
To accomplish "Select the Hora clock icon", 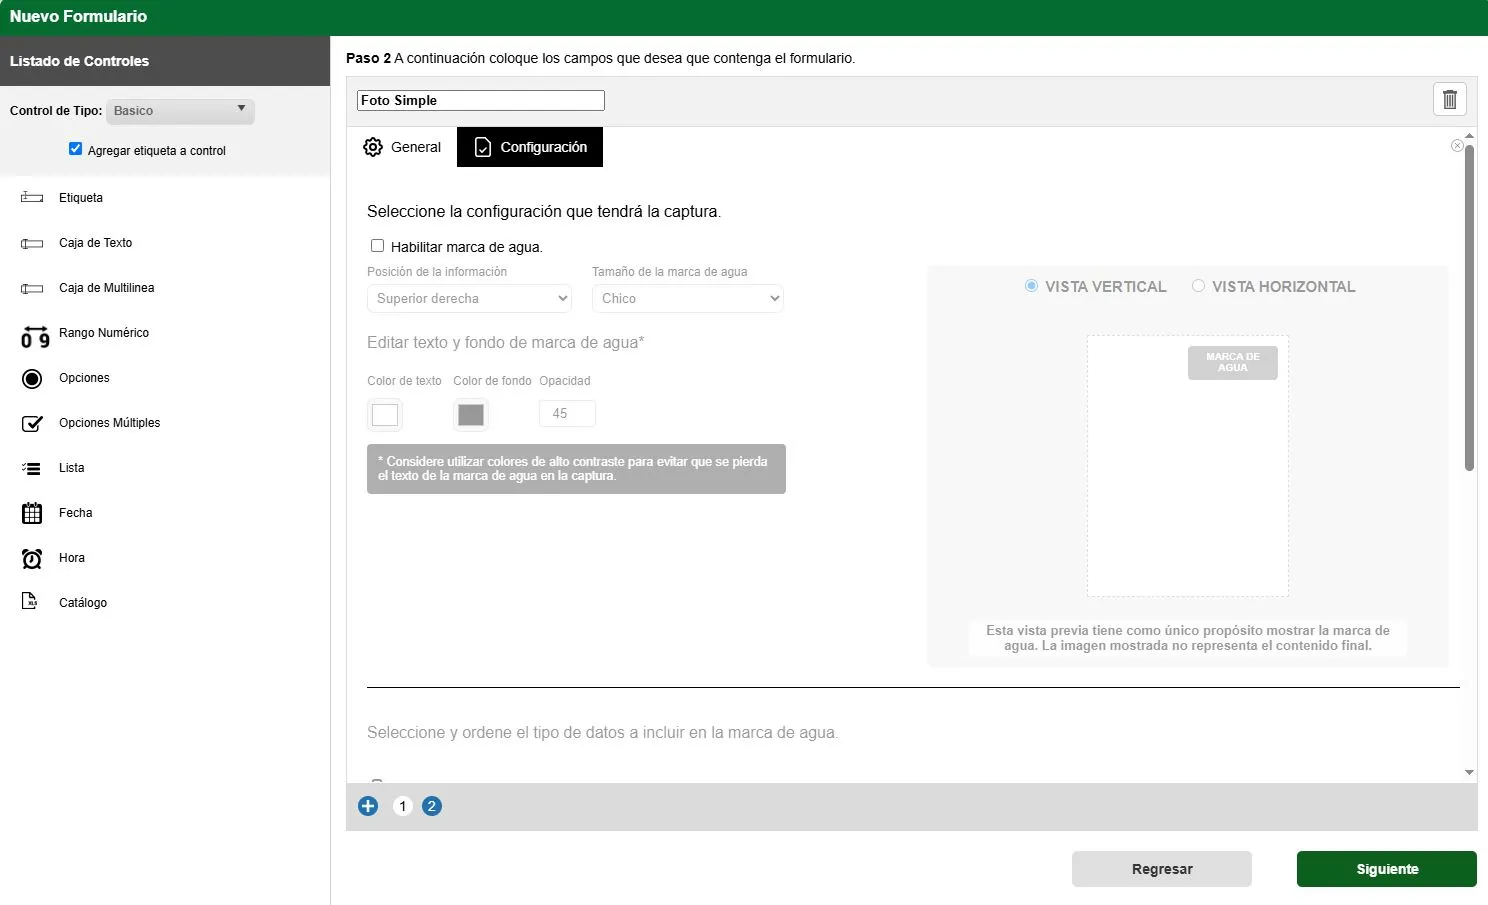I will click(x=32, y=558).
